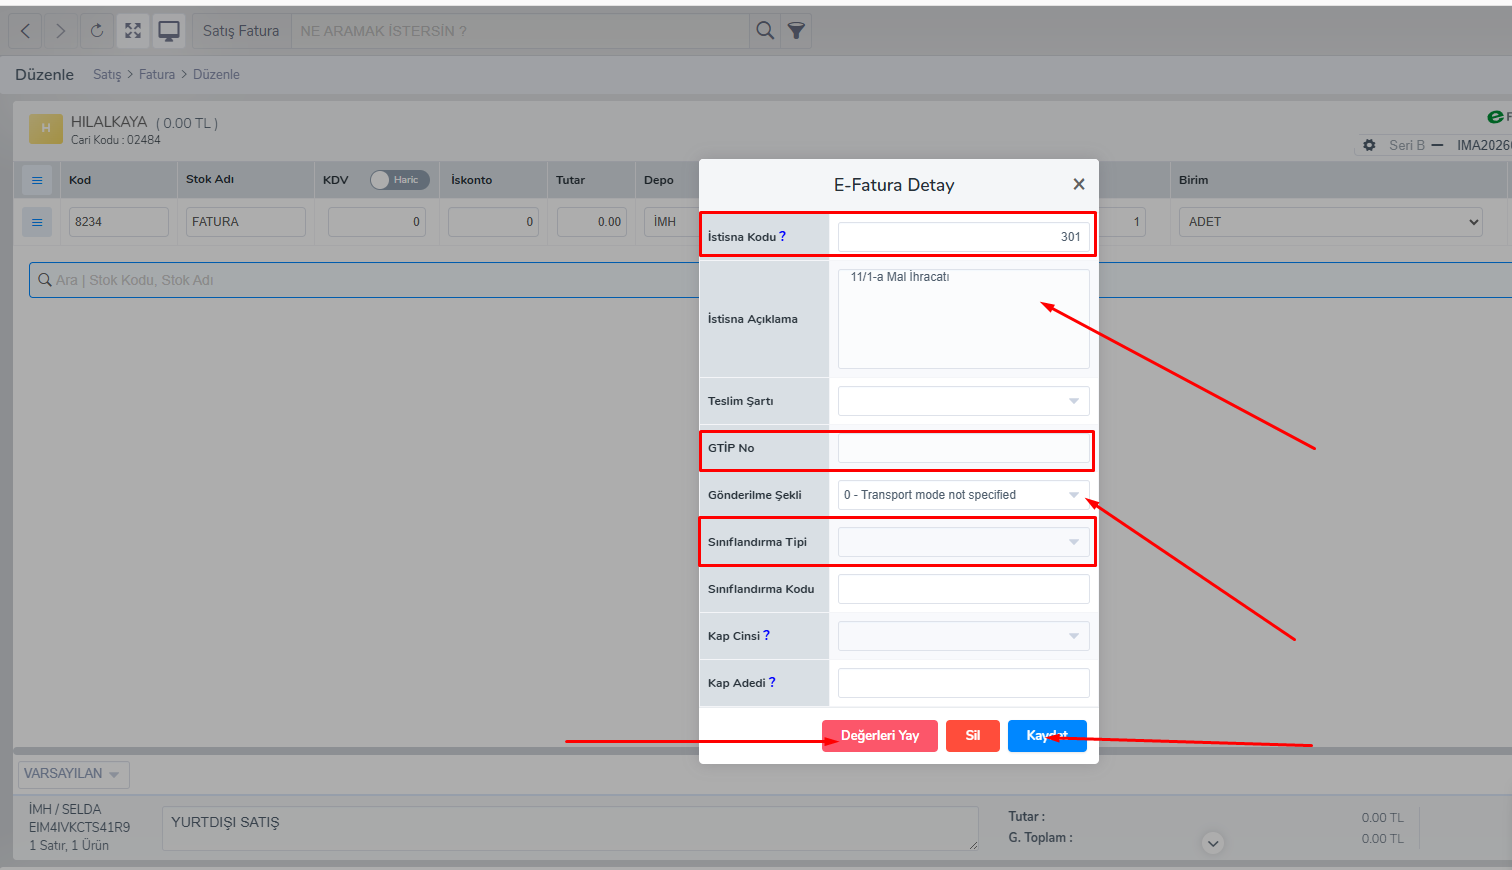
Task: Click the Stok Adı field showing FATURA
Action: tap(246, 222)
